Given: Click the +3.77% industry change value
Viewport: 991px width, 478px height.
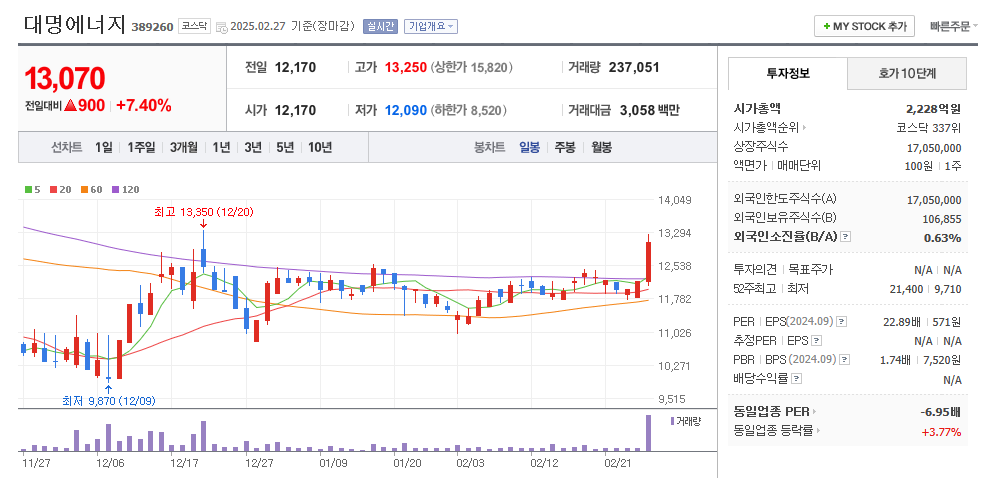Looking at the screenshot, I should point(942,432).
